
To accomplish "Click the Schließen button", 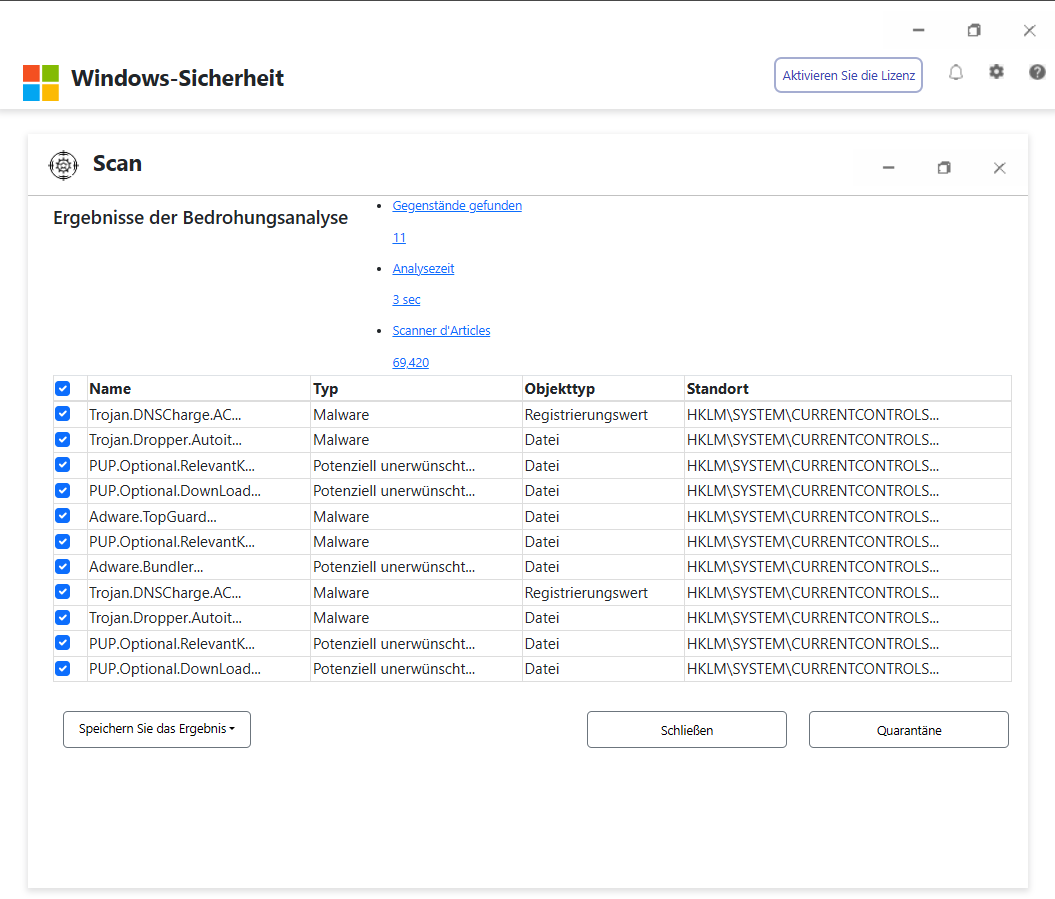I will [687, 730].
